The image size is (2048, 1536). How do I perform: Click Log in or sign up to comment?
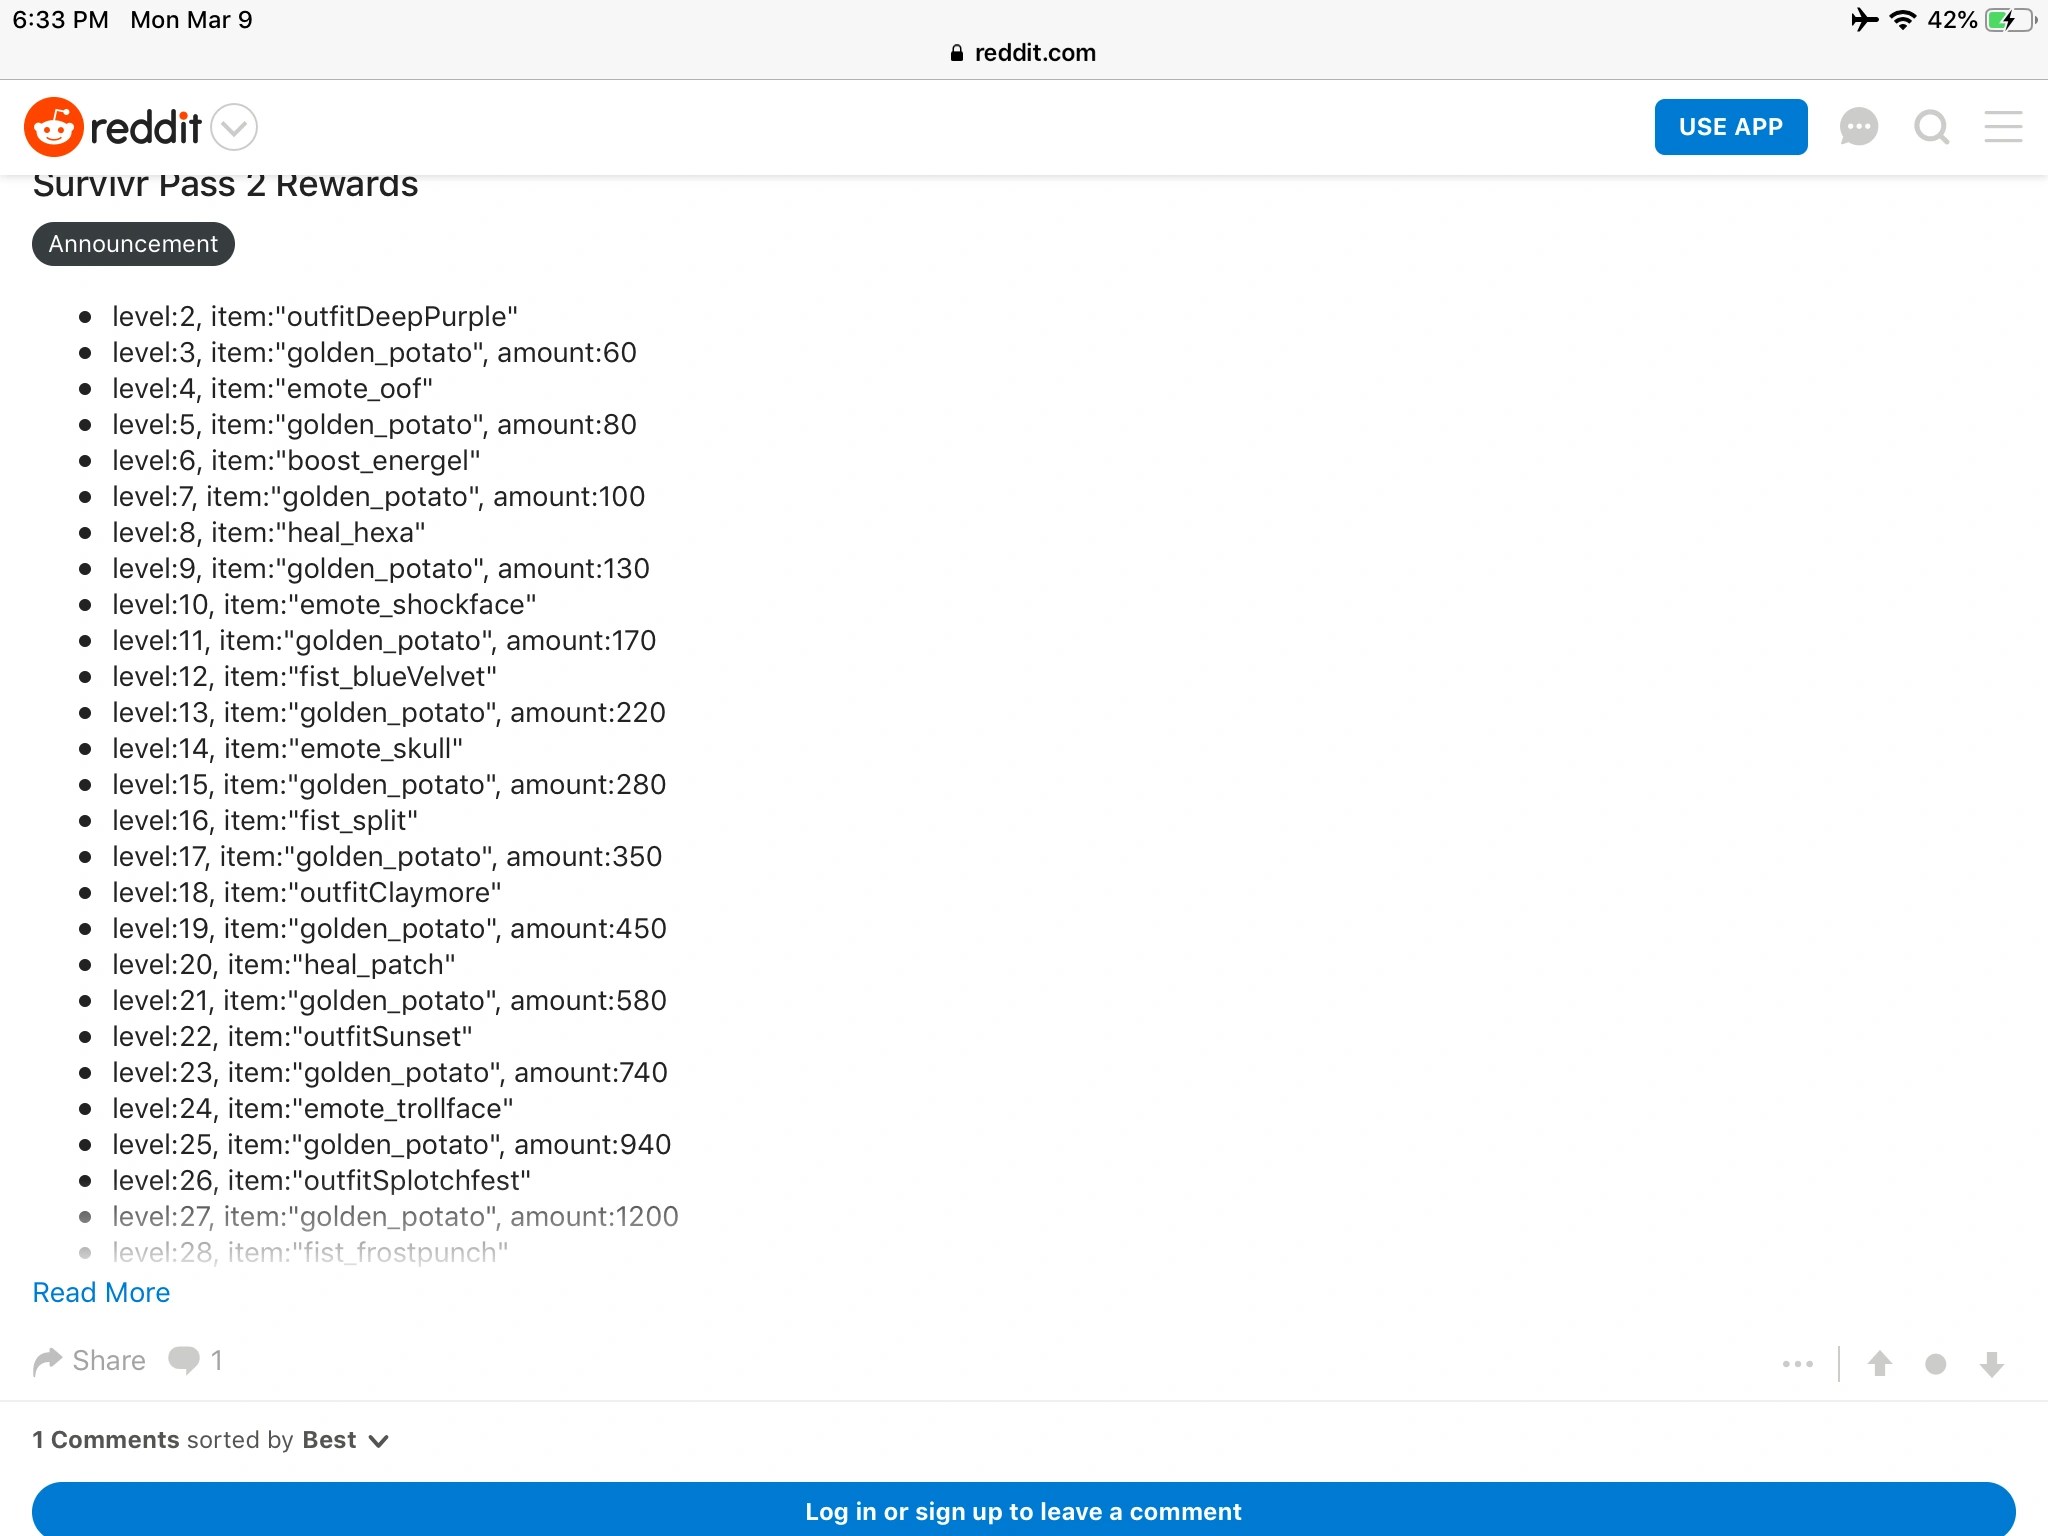[1023, 1510]
